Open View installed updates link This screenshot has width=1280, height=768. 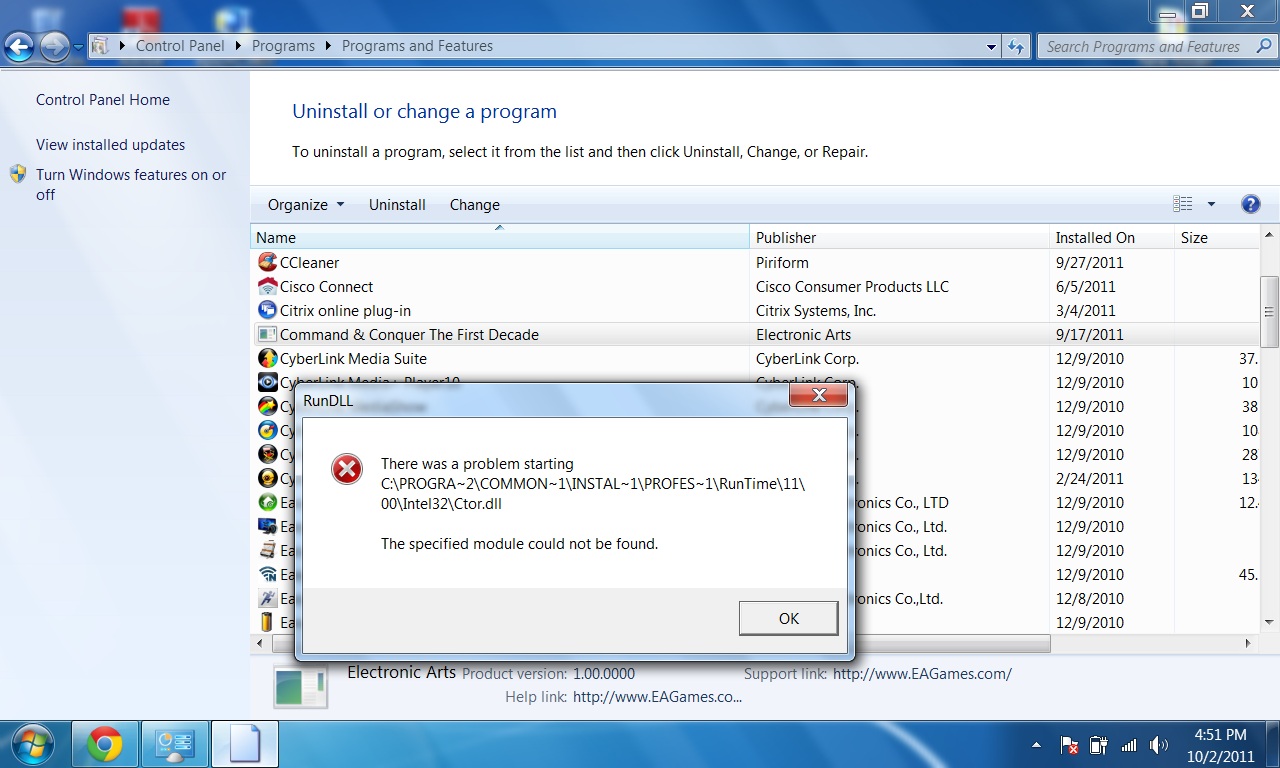click(x=110, y=145)
